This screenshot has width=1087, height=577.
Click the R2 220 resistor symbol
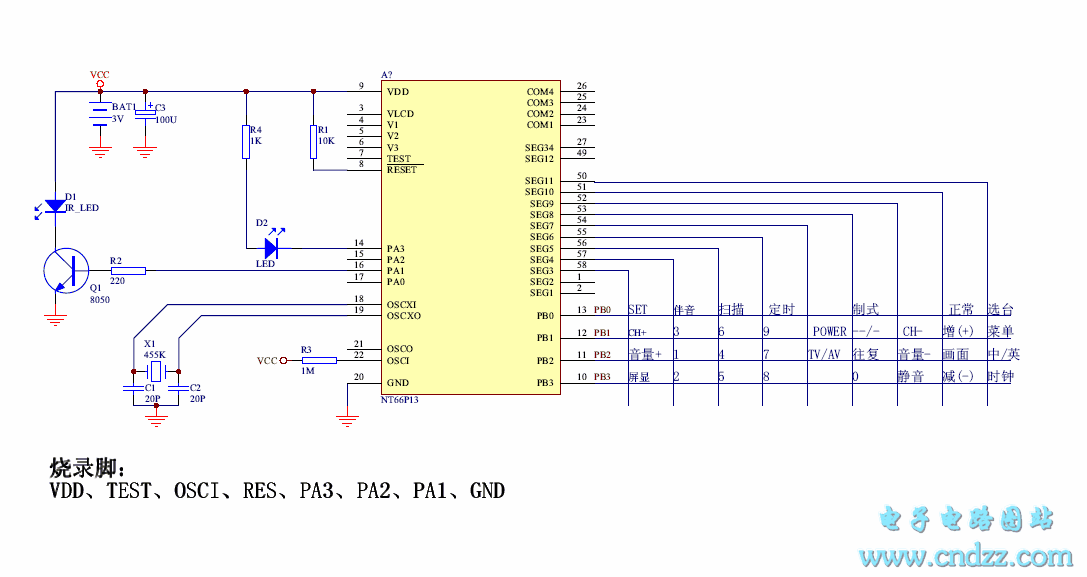click(128, 270)
